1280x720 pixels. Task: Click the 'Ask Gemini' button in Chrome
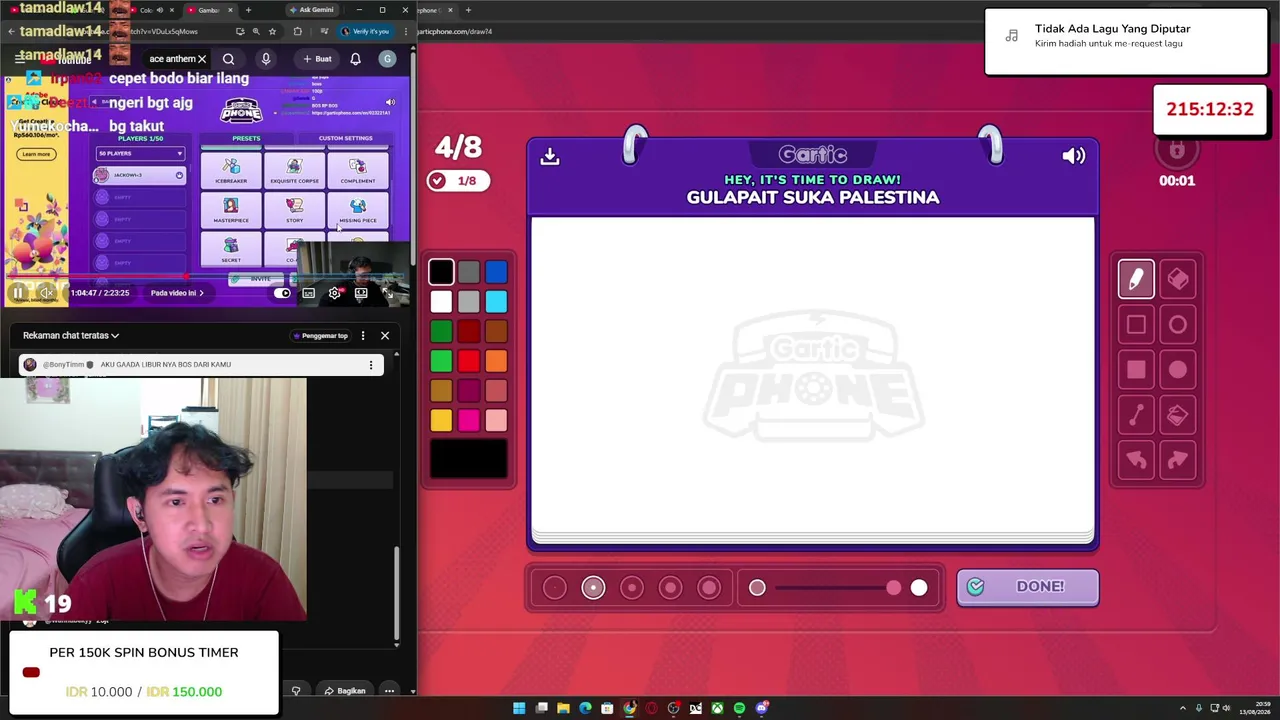pyautogui.click(x=311, y=10)
